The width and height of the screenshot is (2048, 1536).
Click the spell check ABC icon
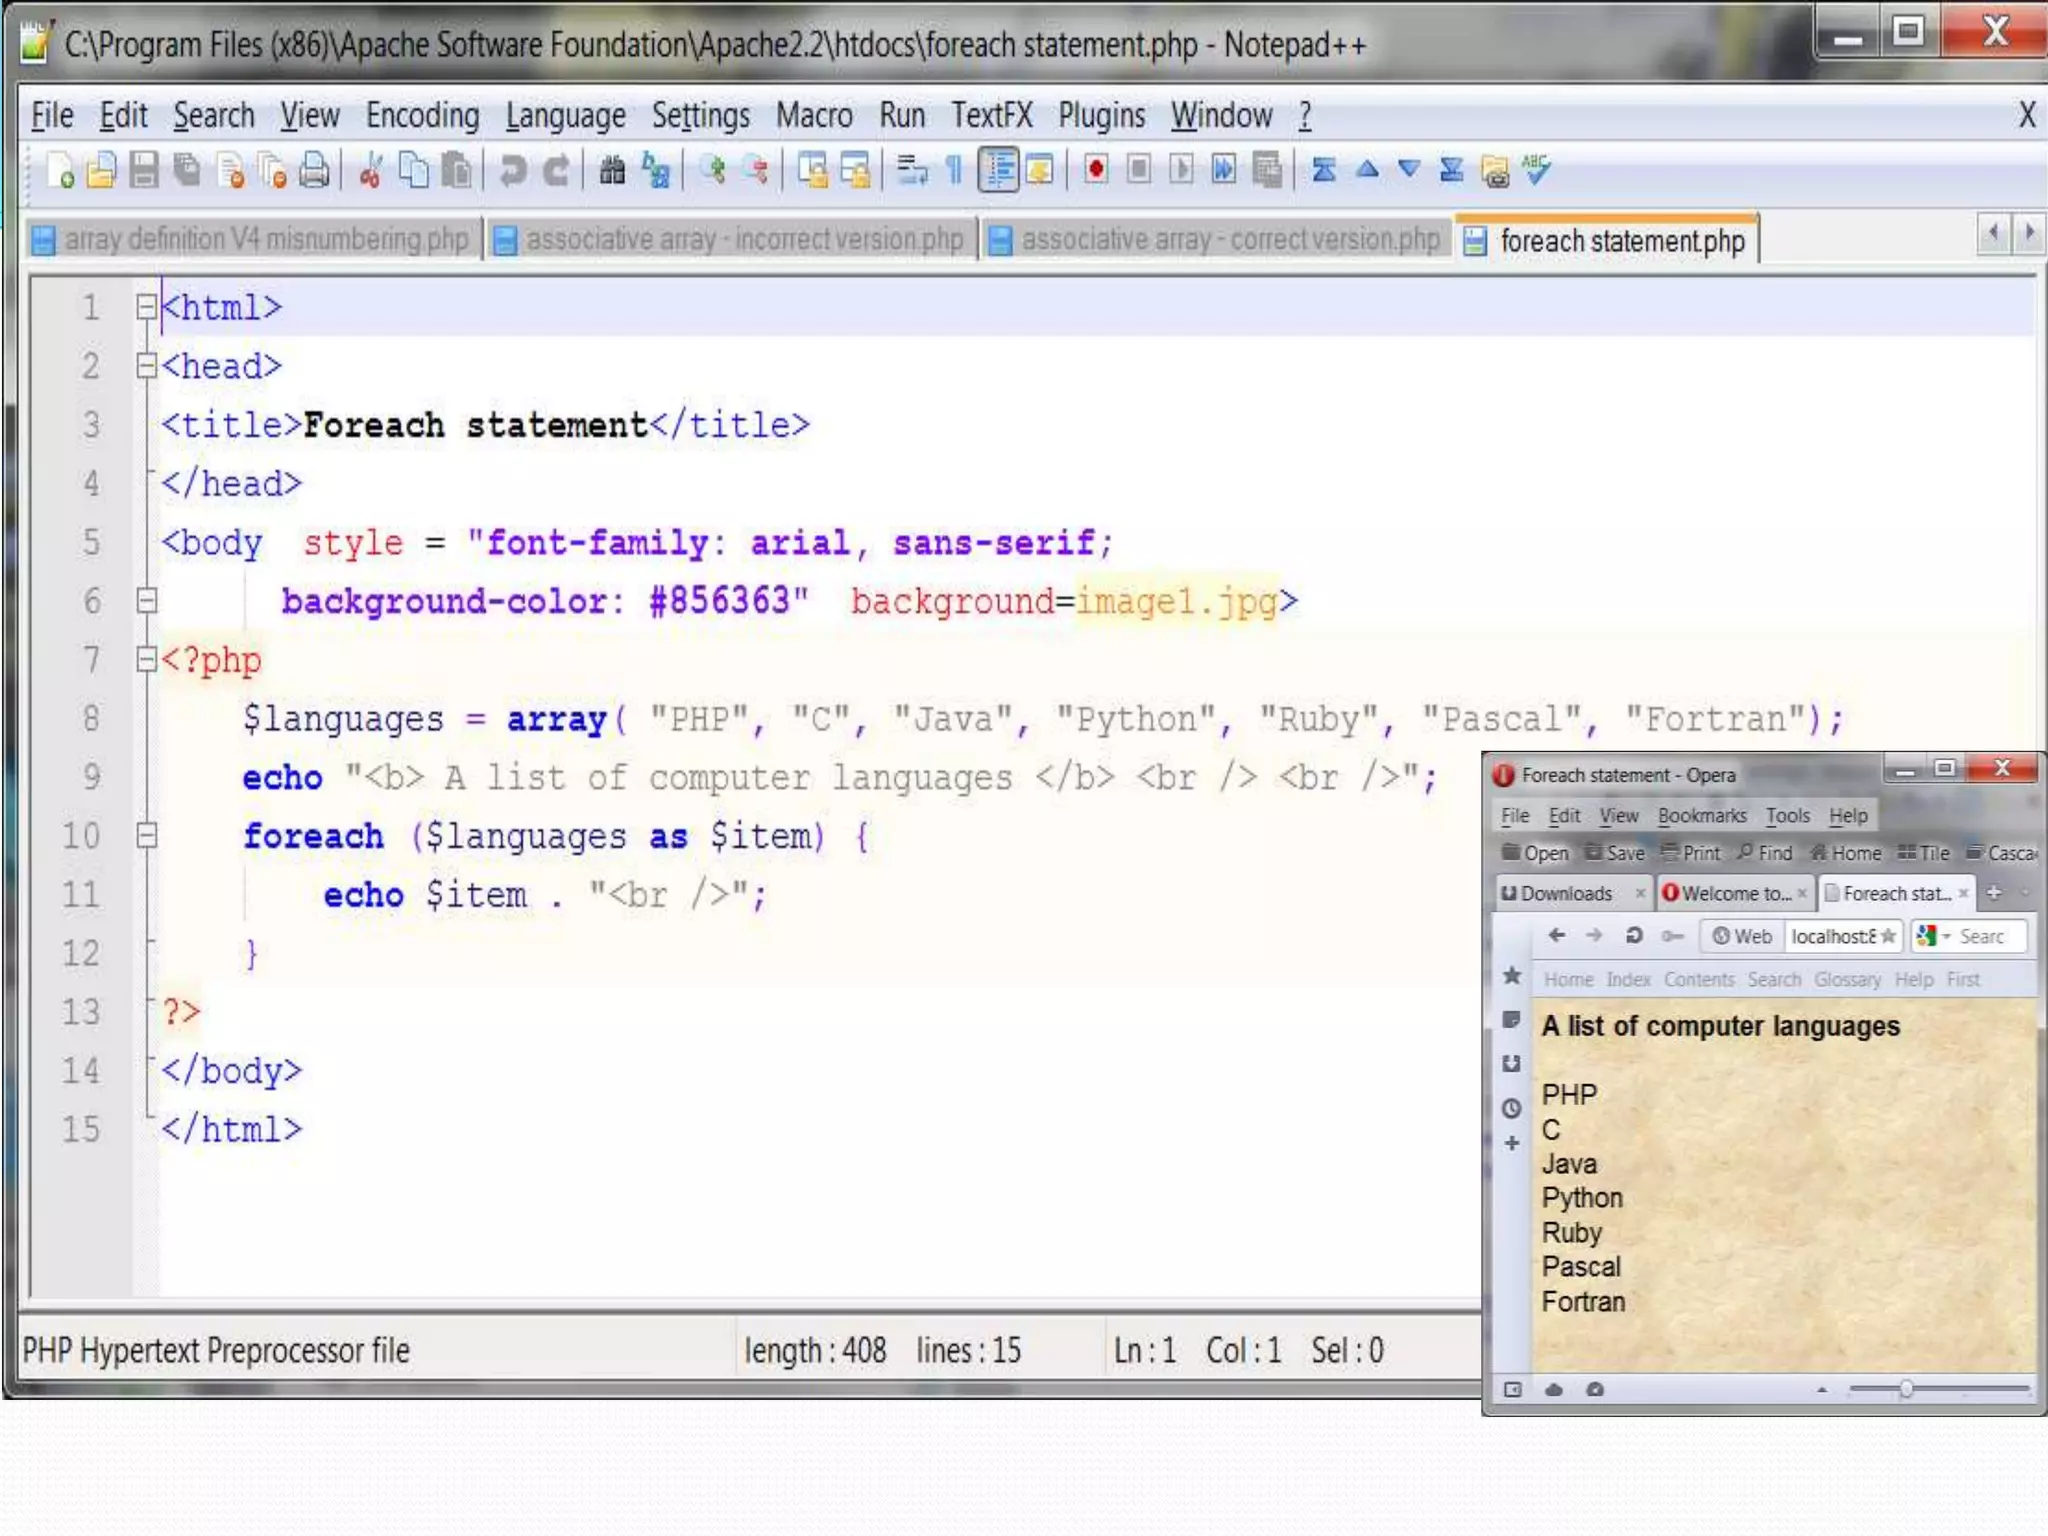tap(1536, 169)
